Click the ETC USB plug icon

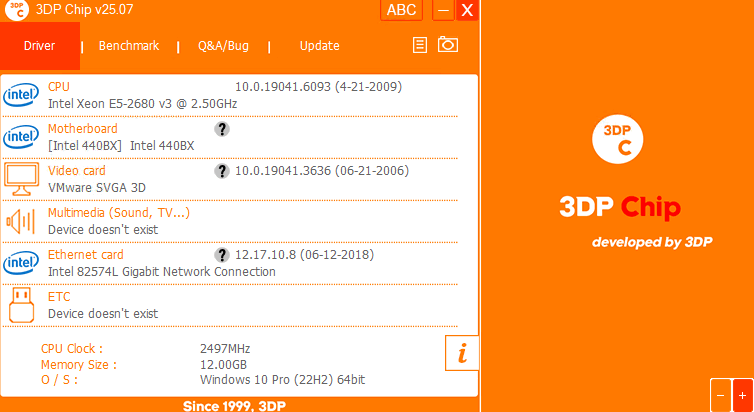(x=22, y=305)
